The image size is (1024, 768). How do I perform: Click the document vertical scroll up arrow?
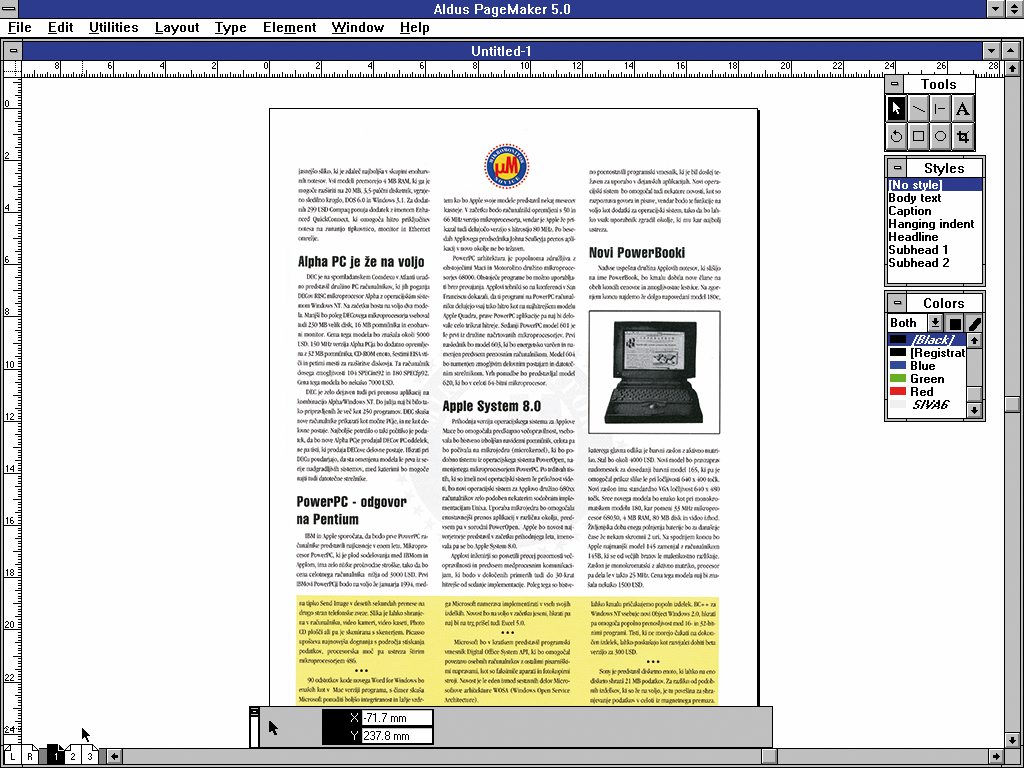point(1012,68)
